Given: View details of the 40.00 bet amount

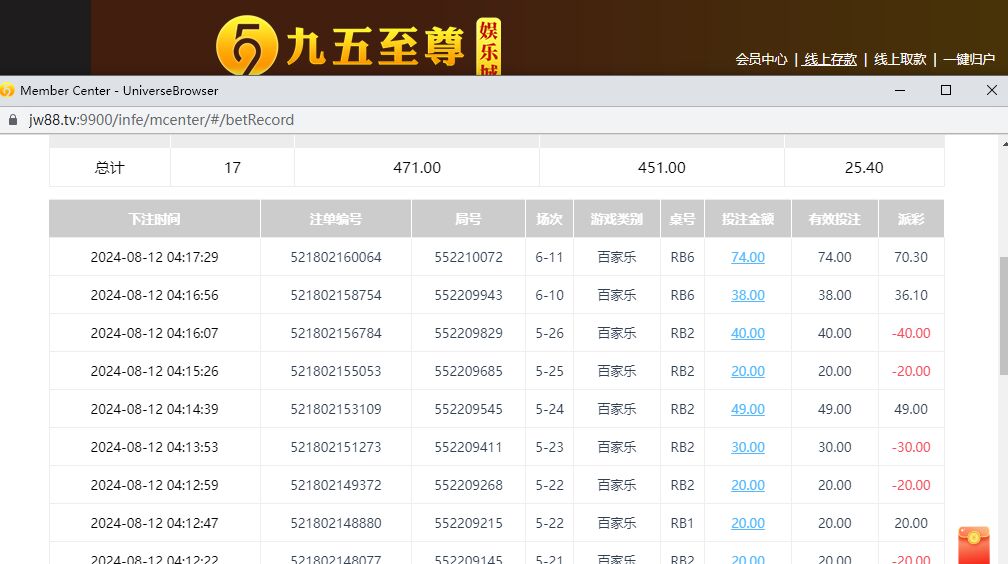Looking at the screenshot, I should pyautogui.click(x=748, y=333).
